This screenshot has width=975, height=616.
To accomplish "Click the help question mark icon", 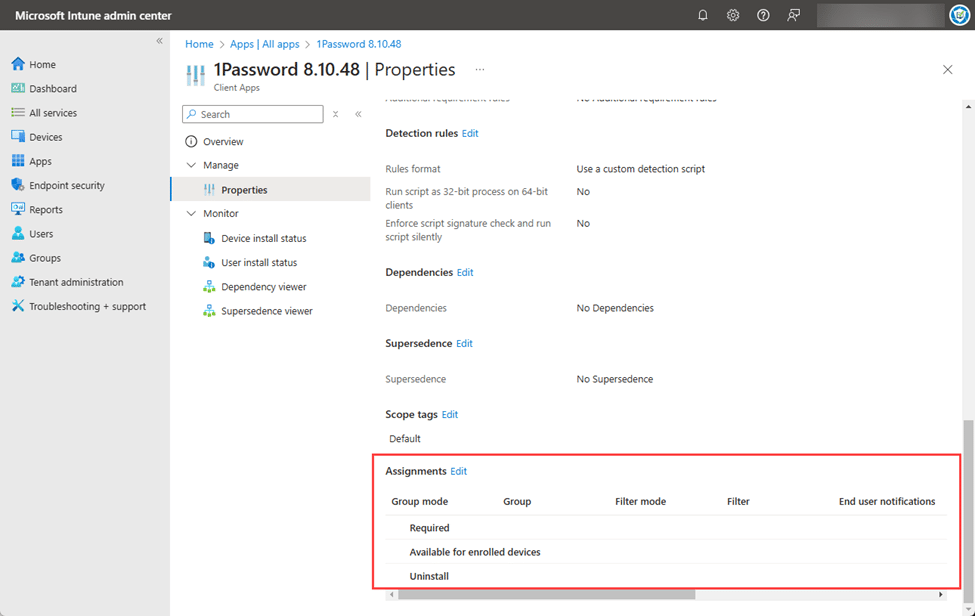I will pyautogui.click(x=763, y=16).
